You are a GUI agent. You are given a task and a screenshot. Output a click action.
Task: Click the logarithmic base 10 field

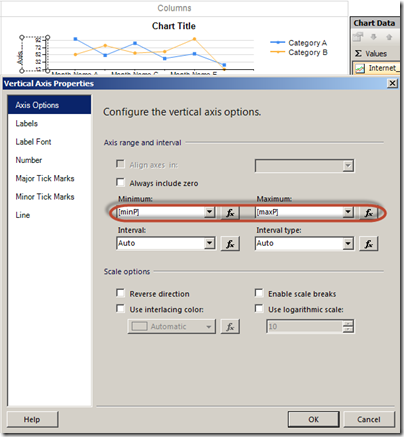pos(304,326)
